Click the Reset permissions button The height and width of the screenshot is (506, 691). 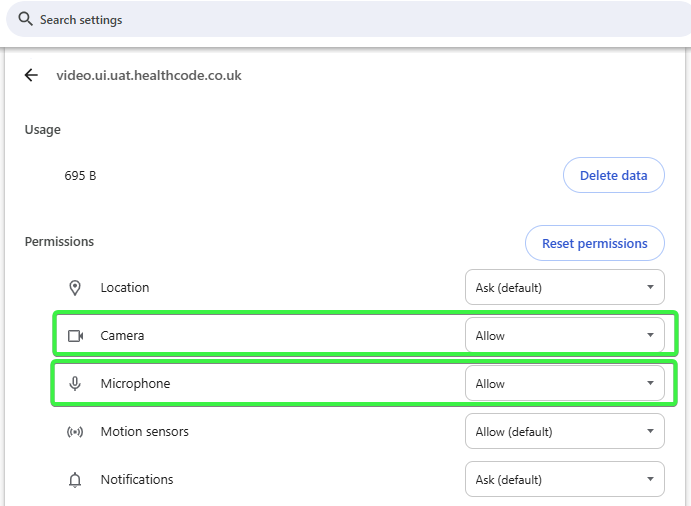pyautogui.click(x=594, y=243)
